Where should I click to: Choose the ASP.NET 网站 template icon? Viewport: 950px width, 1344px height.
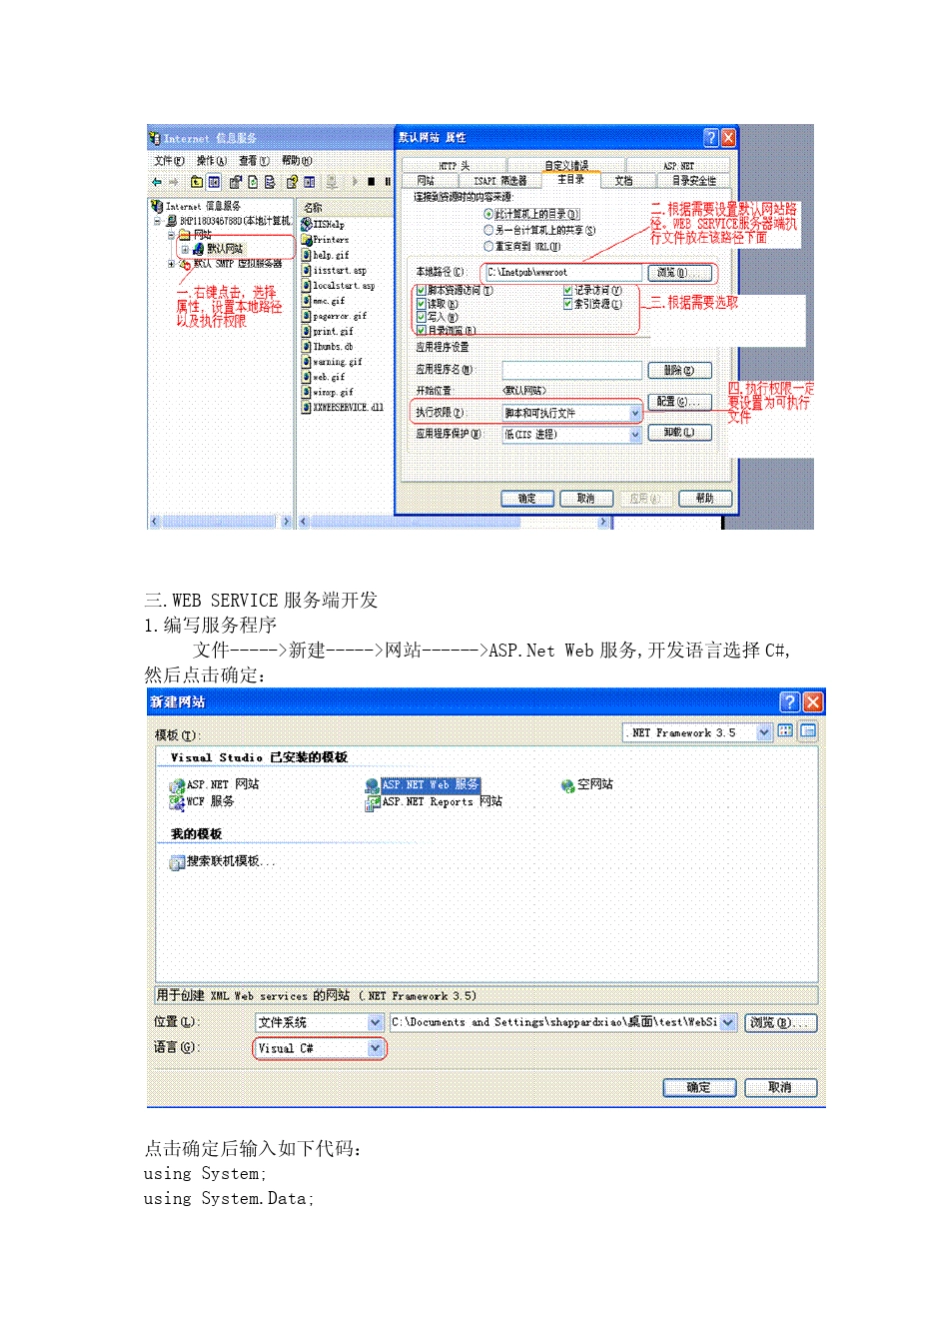(x=177, y=786)
